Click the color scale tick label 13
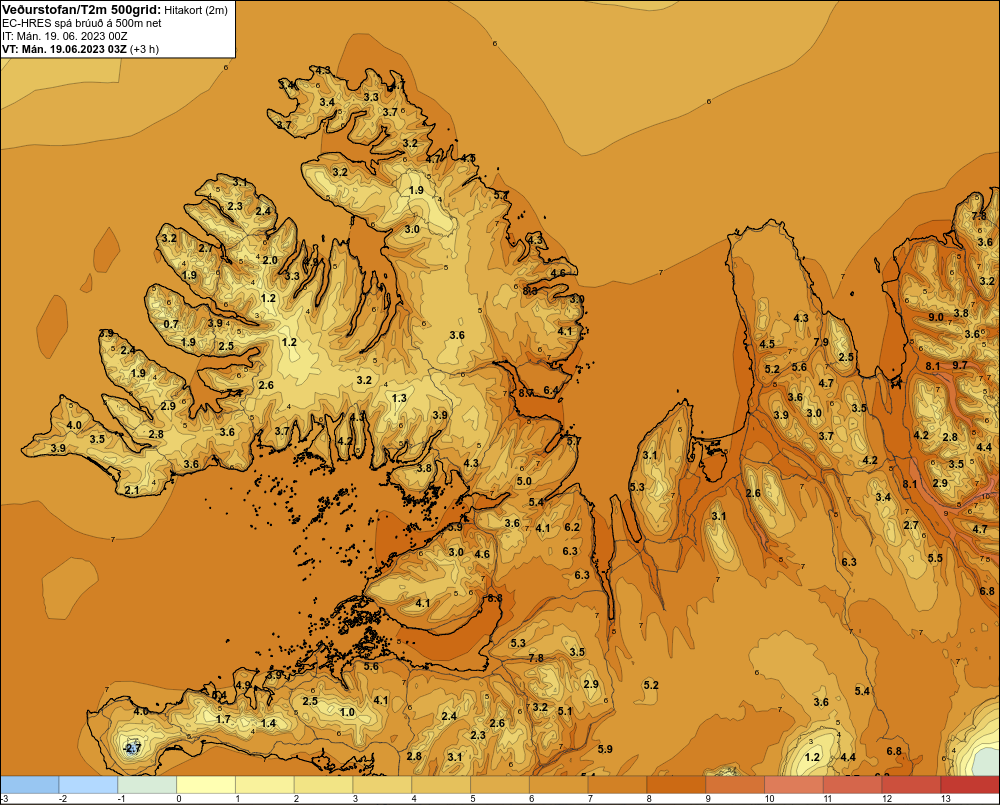 click(945, 799)
